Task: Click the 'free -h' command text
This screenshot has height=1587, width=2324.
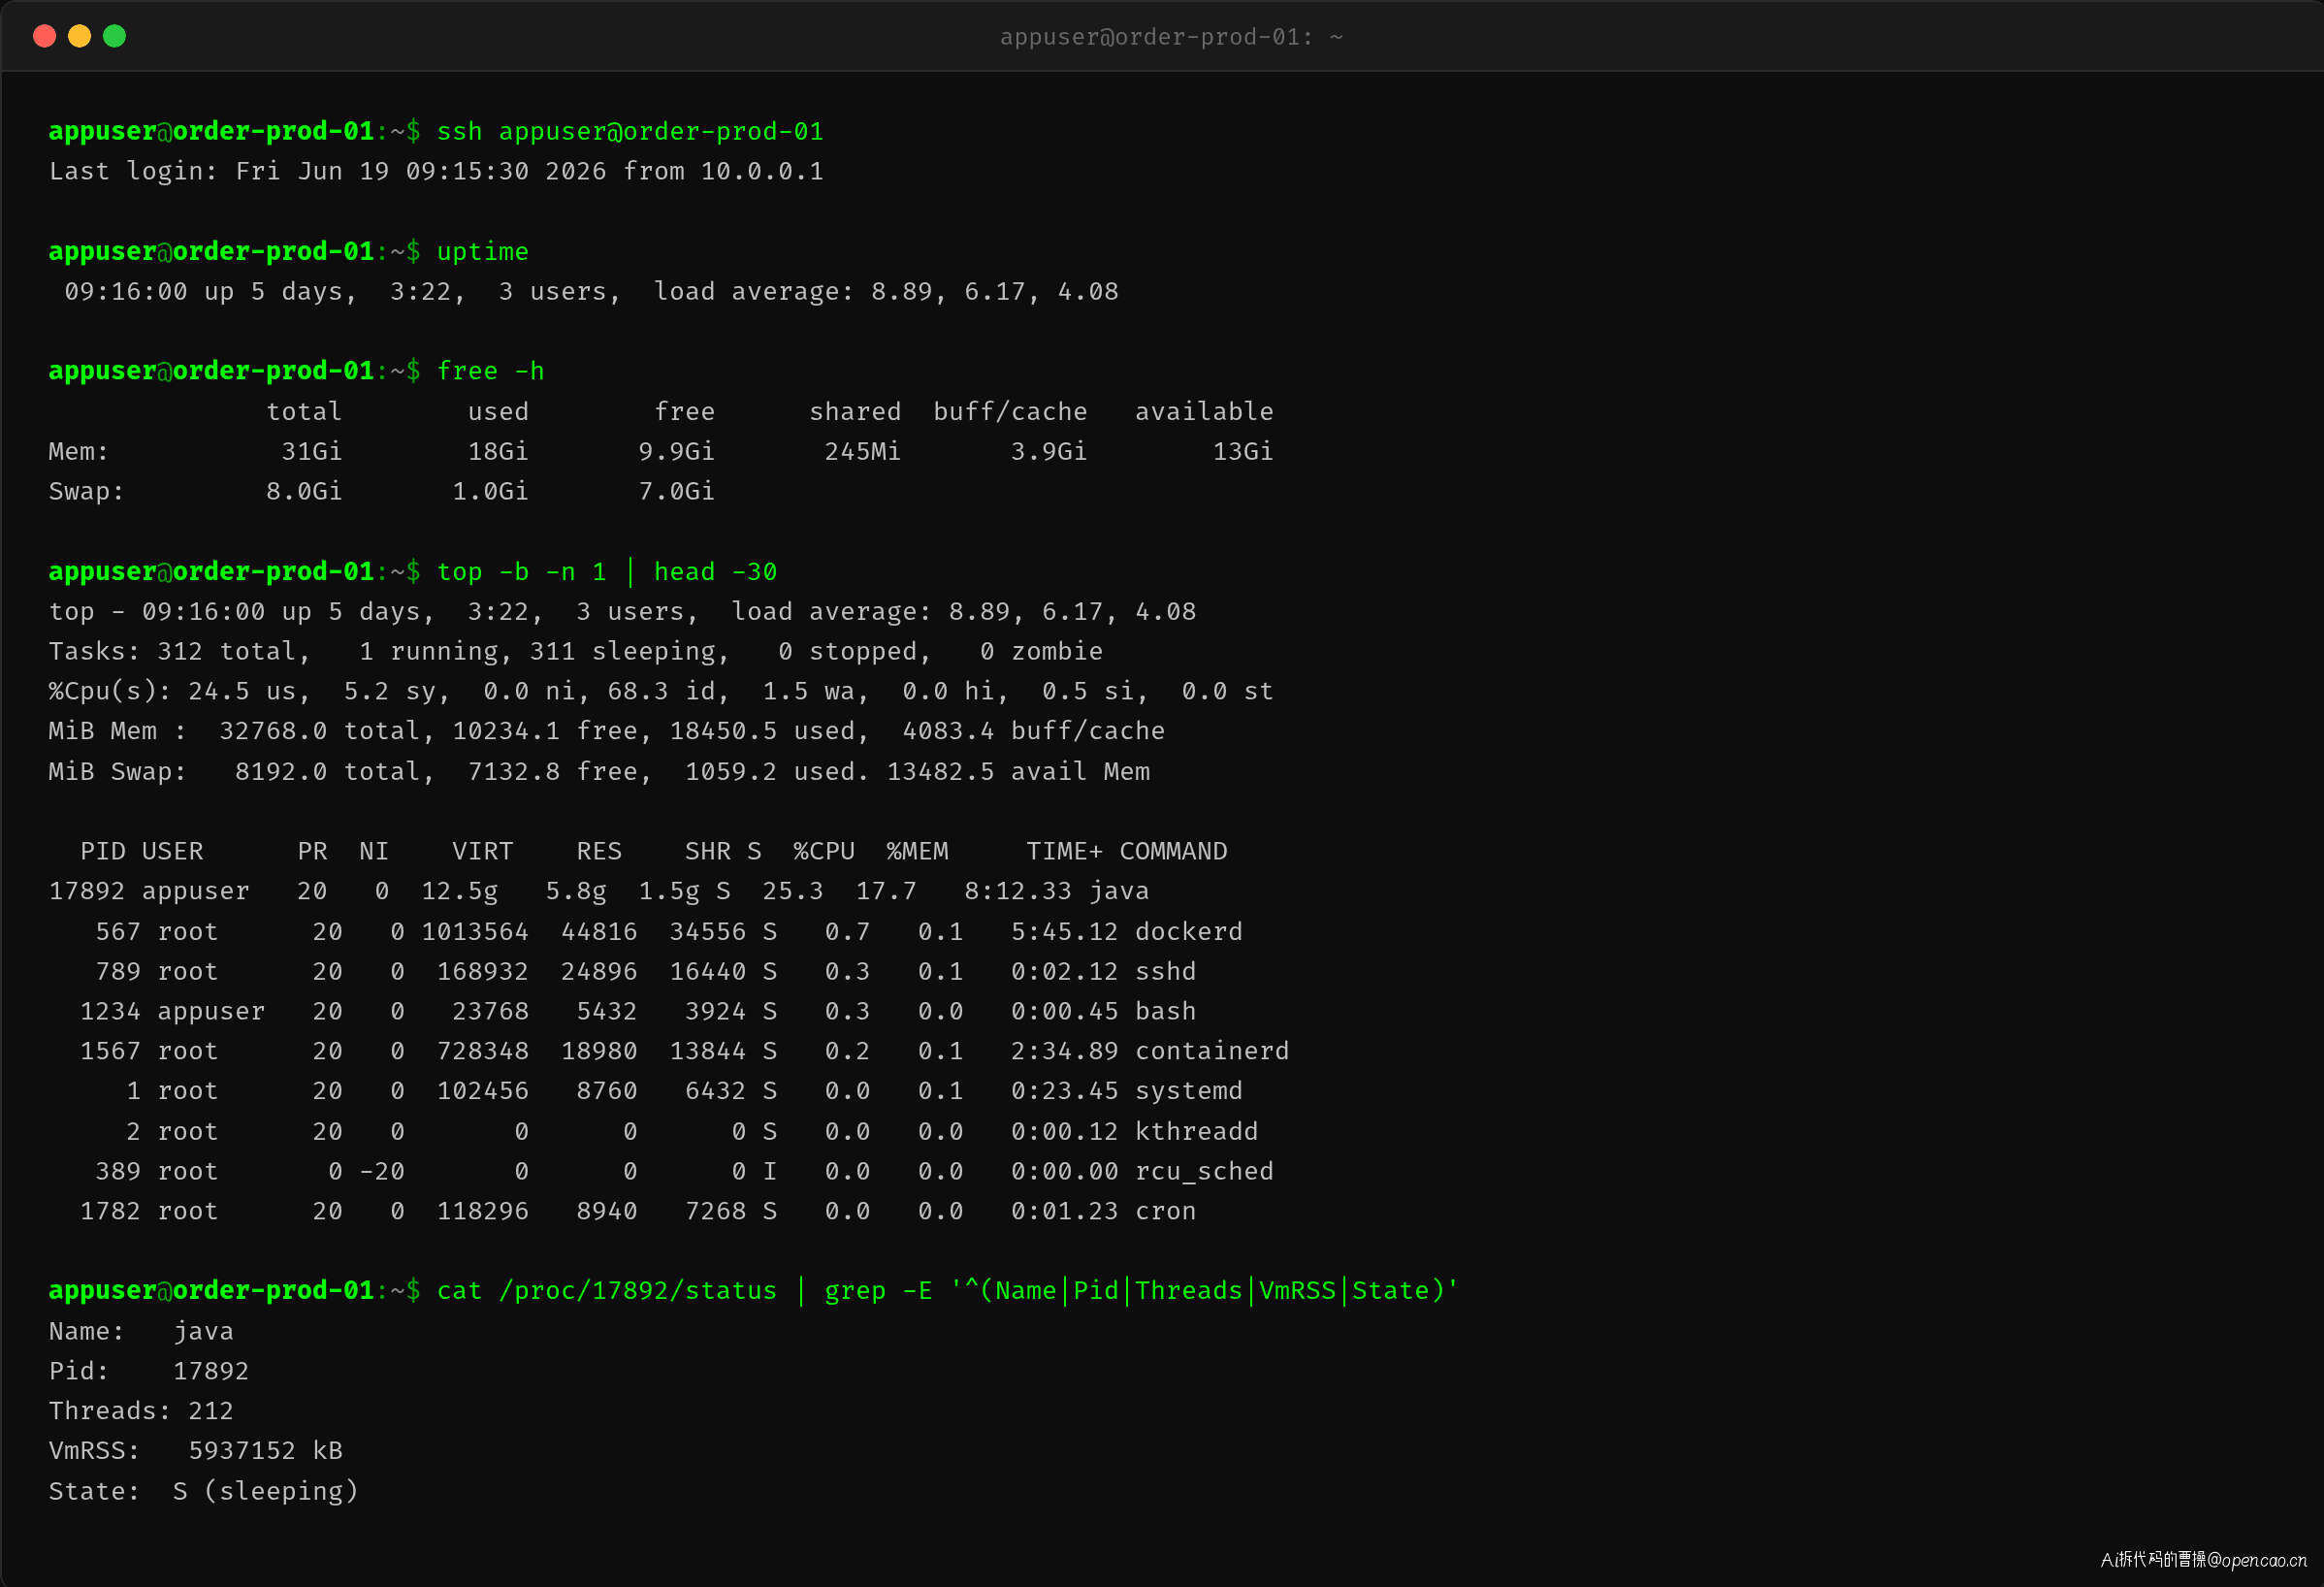Action: pyautogui.click(x=491, y=371)
